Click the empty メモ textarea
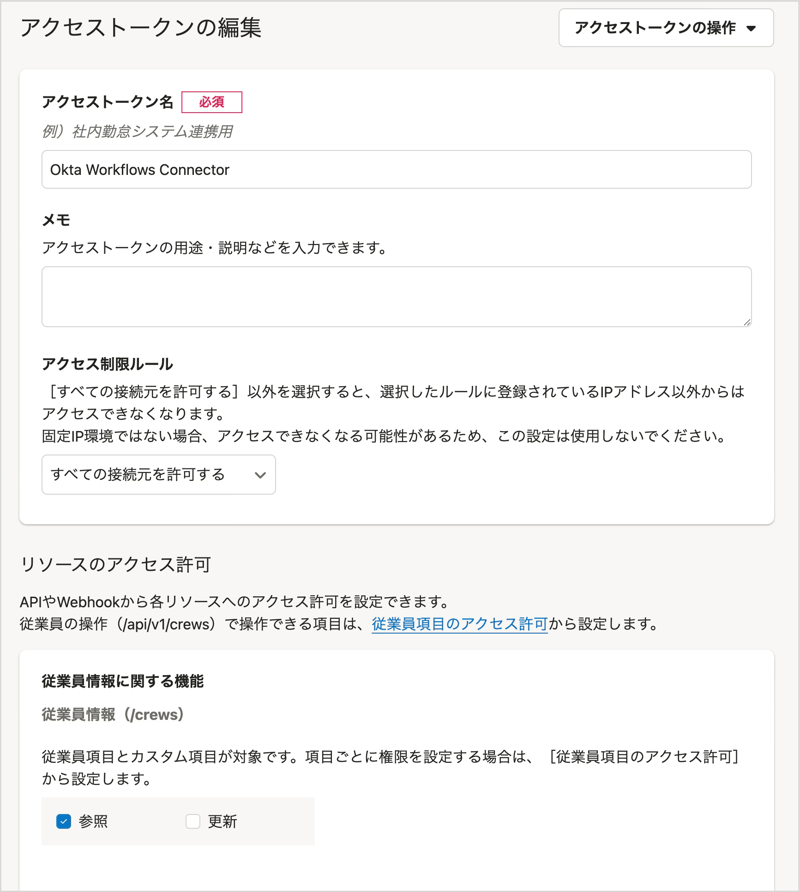 tap(396, 294)
